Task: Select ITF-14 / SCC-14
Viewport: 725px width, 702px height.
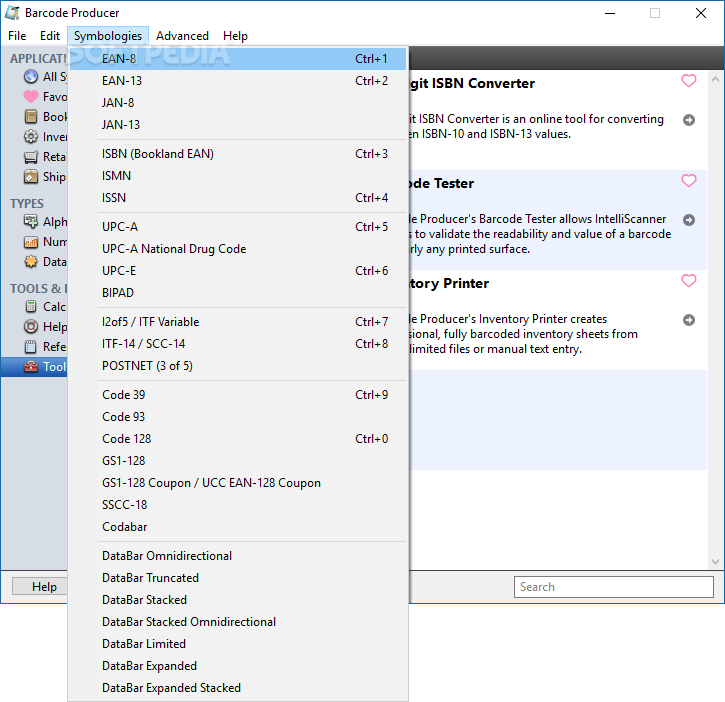Action: [238, 344]
